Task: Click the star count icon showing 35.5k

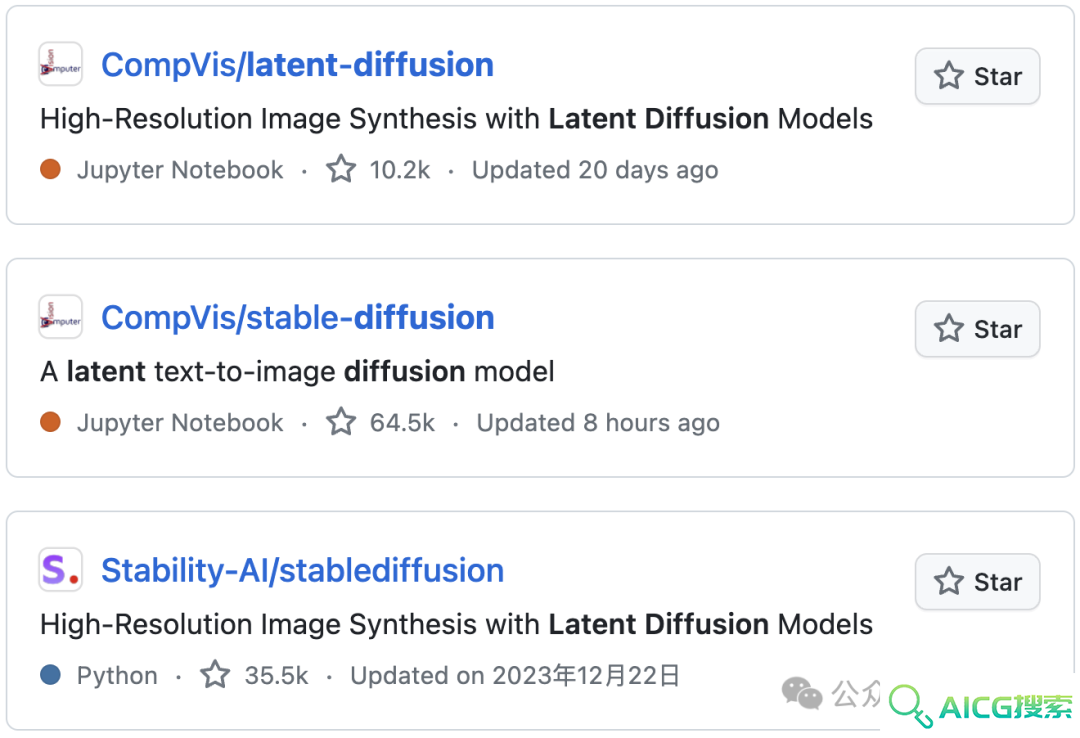Action: pyautogui.click(x=215, y=675)
